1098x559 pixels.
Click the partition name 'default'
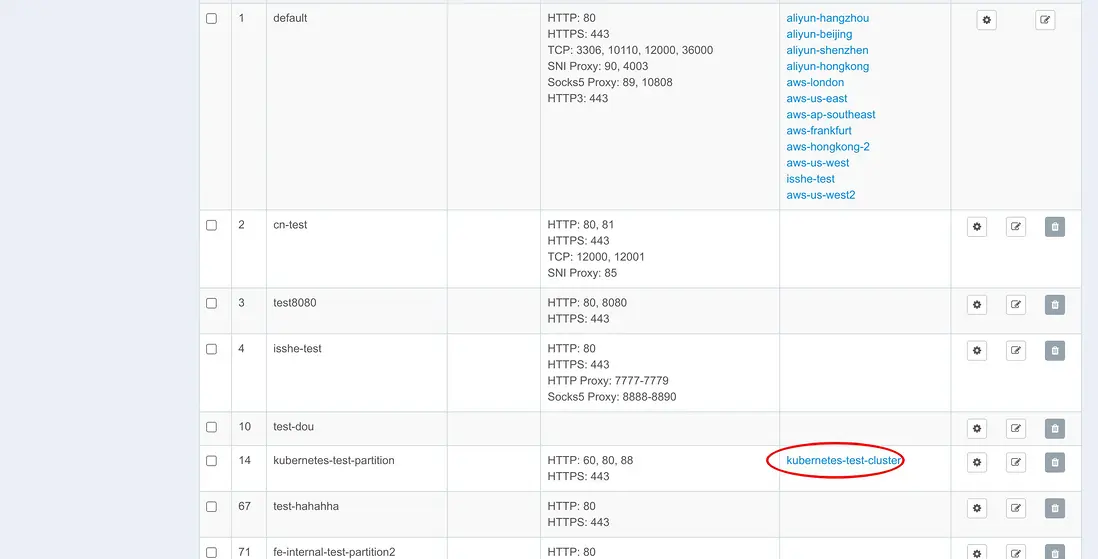pos(290,18)
